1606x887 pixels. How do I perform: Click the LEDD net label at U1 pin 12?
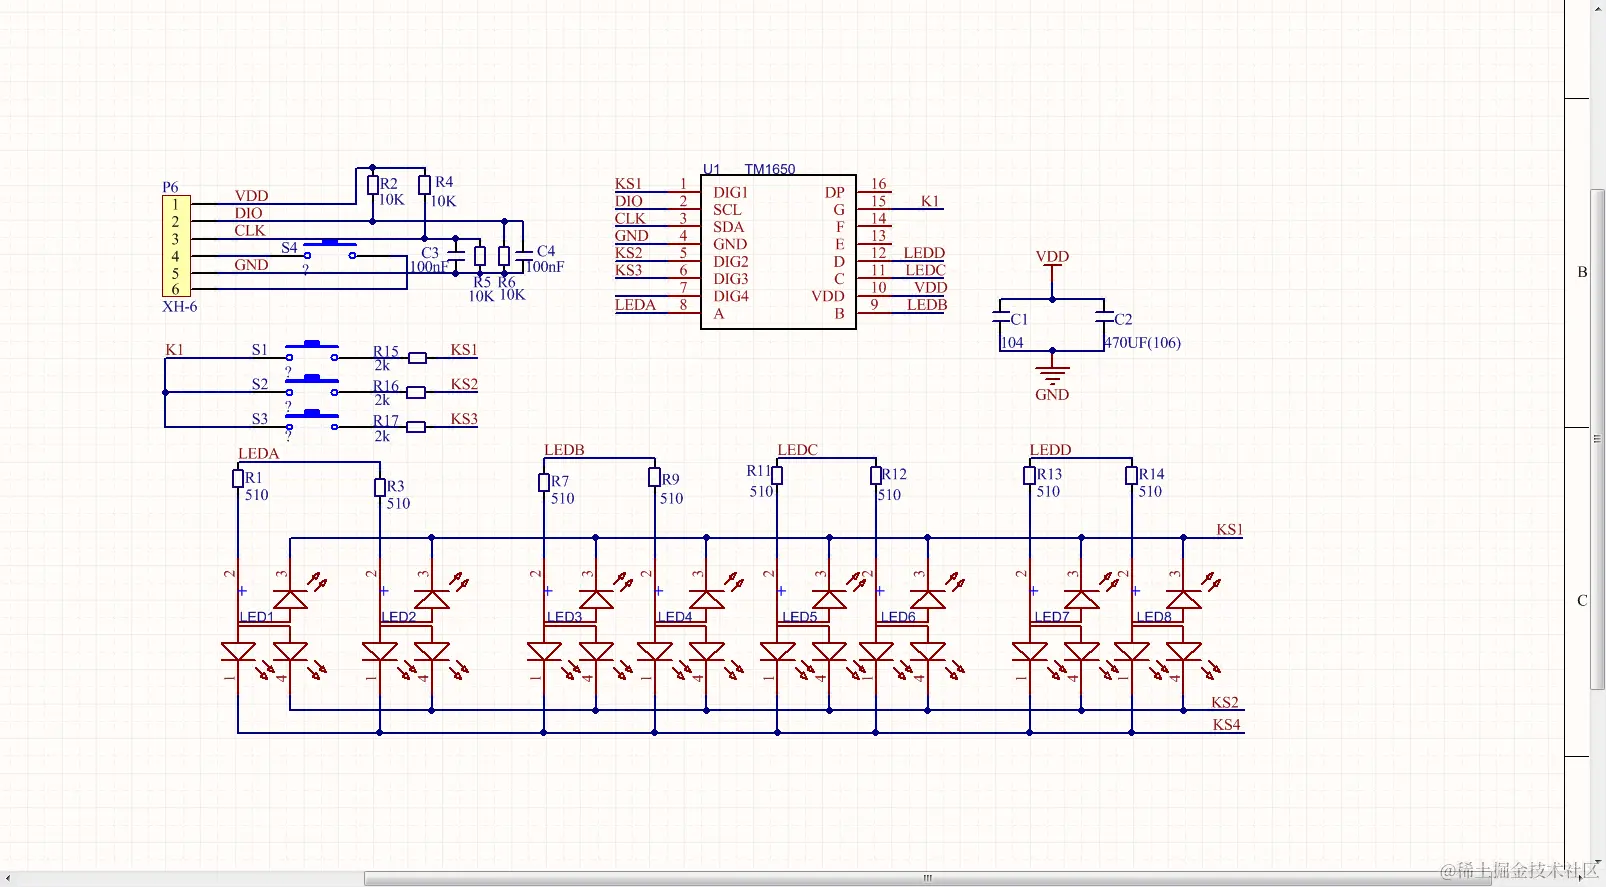coord(924,253)
